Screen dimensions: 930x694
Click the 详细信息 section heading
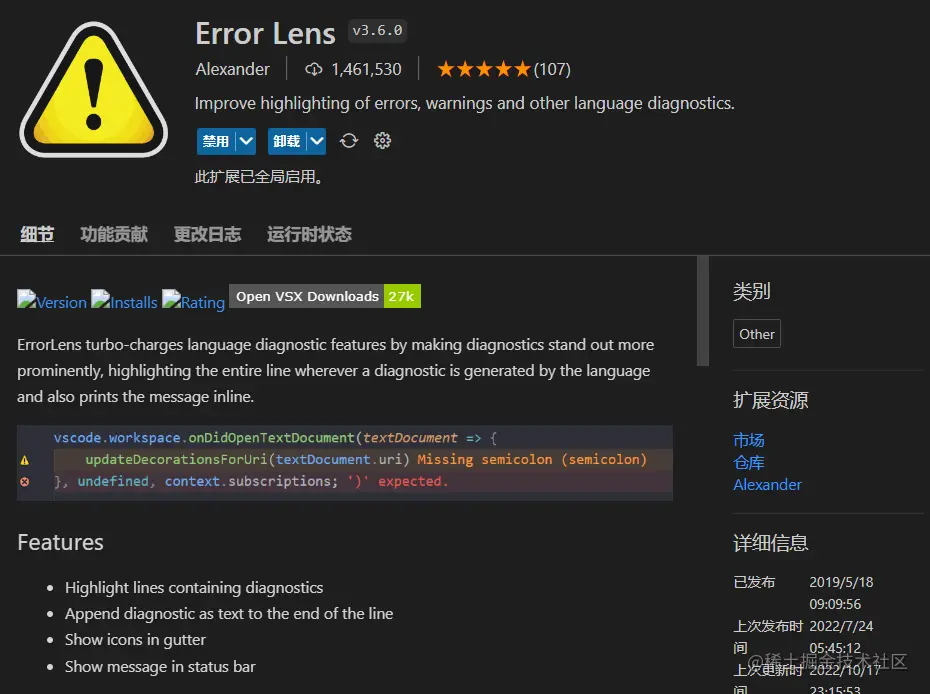tap(770, 543)
